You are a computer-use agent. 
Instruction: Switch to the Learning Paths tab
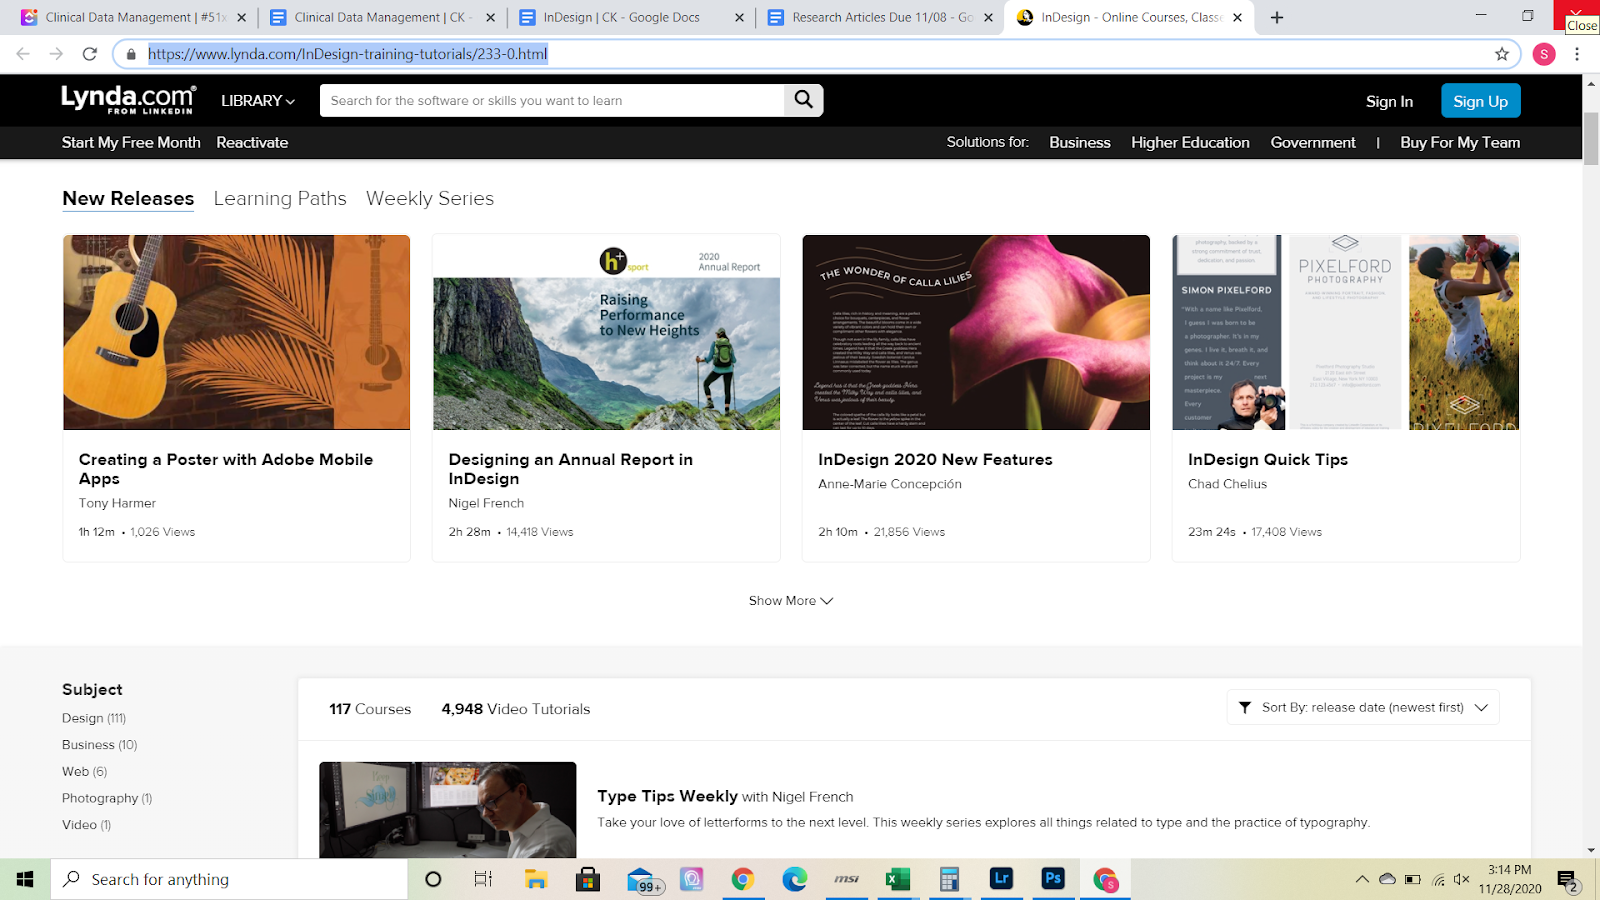[280, 198]
